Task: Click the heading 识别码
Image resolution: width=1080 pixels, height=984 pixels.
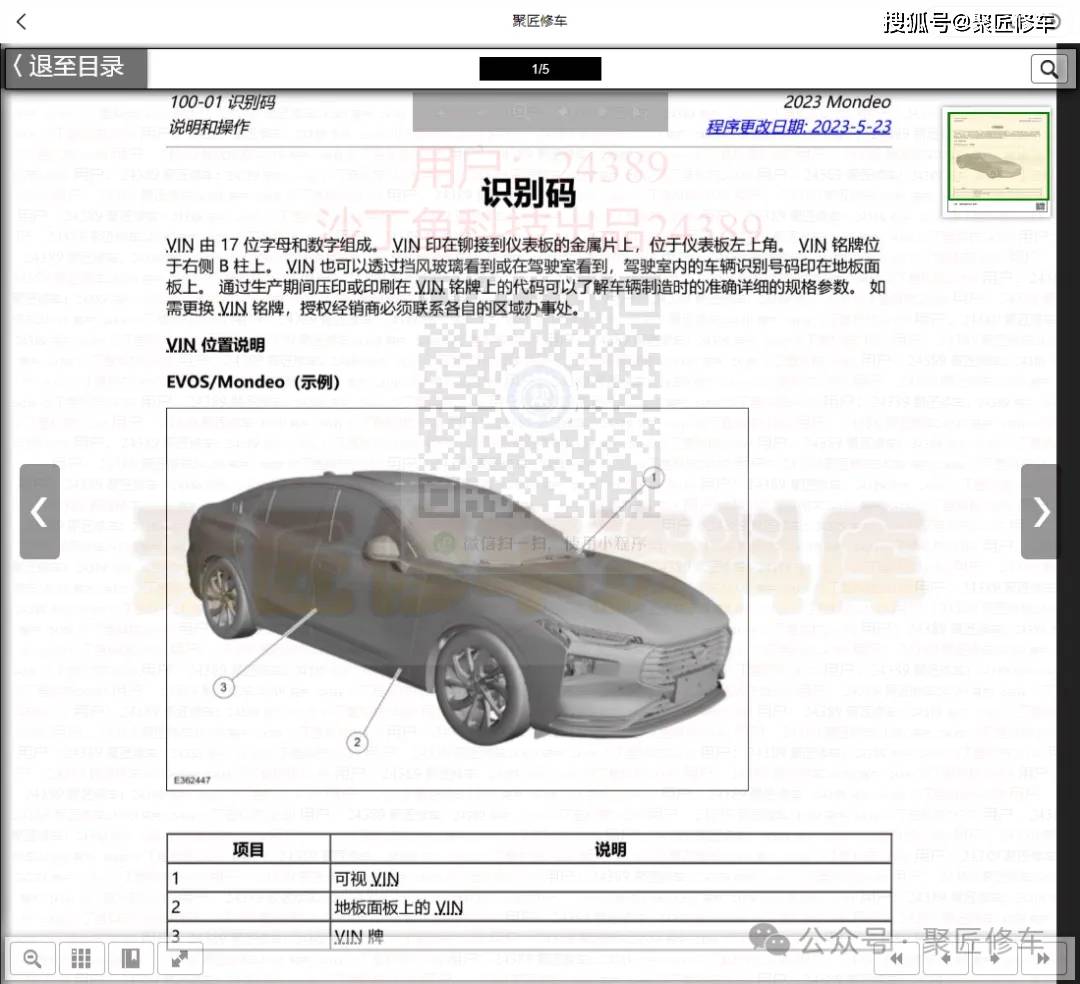Action: (x=528, y=192)
